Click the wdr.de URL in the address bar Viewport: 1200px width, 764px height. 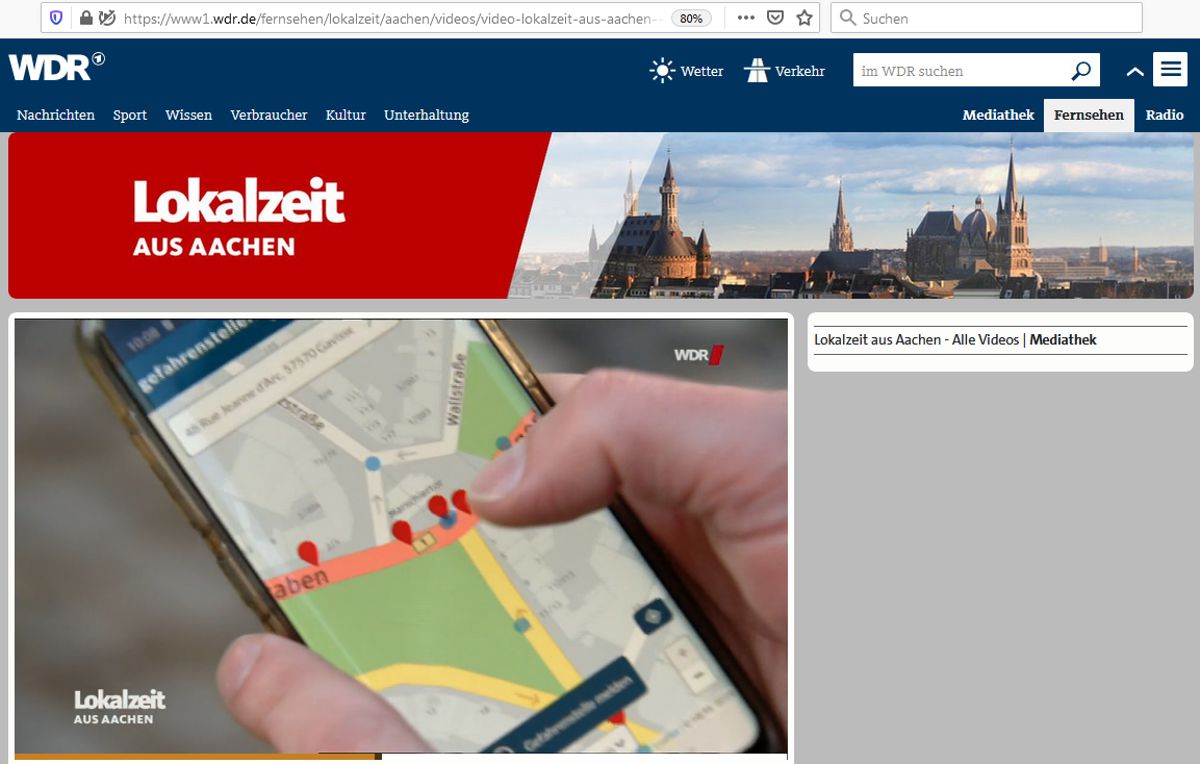pyautogui.click(x=392, y=18)
